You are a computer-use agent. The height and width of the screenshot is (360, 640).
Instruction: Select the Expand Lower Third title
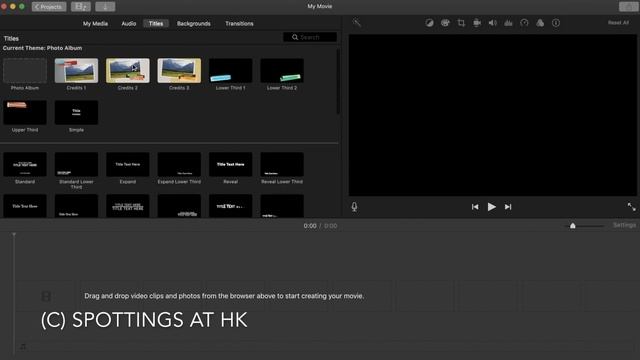click(x=179, y=164)
